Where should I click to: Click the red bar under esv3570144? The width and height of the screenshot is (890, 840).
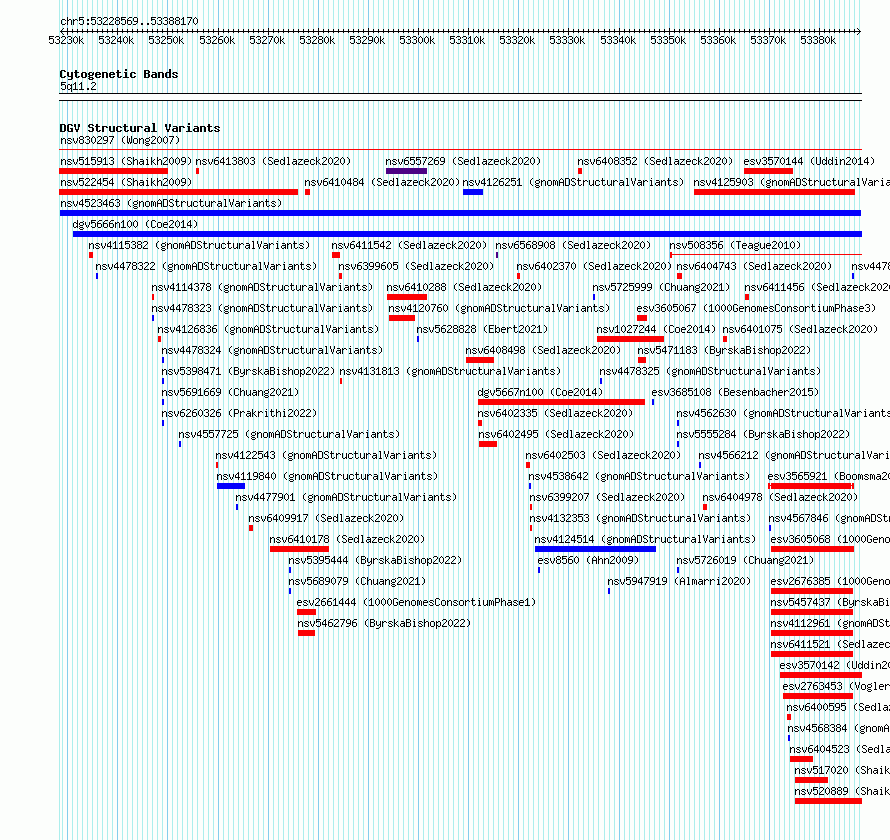coord(769,171)
